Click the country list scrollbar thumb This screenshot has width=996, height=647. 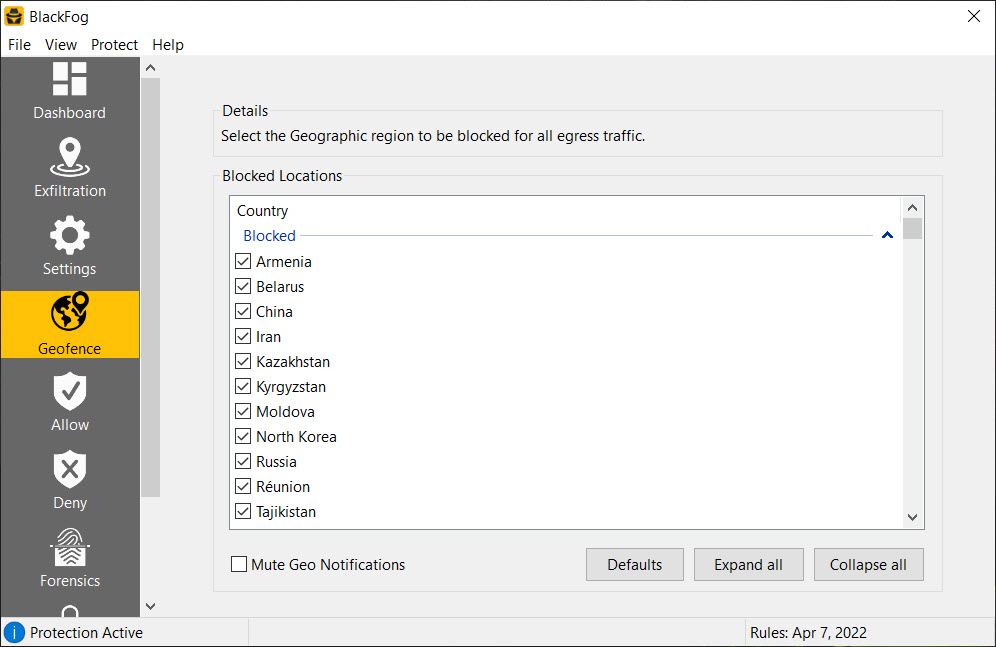913,229
